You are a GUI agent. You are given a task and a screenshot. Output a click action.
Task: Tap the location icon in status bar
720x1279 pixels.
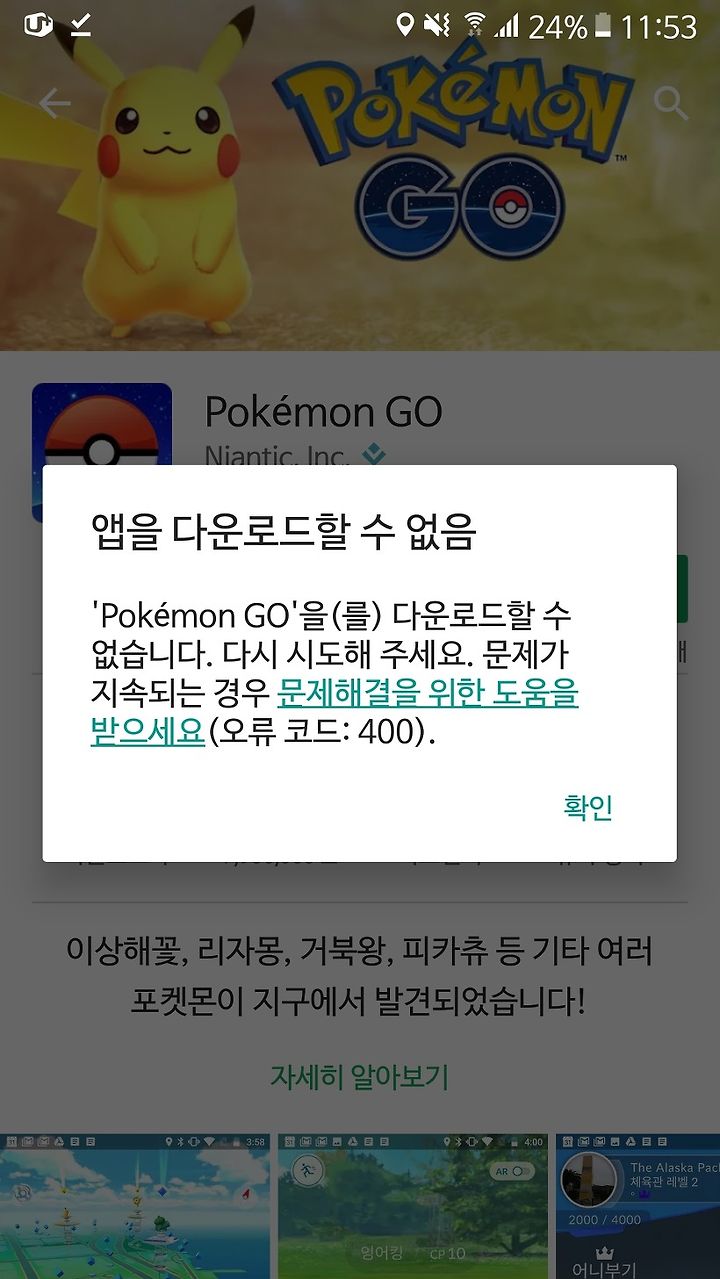pyautogui.click(x=404, y=25)
